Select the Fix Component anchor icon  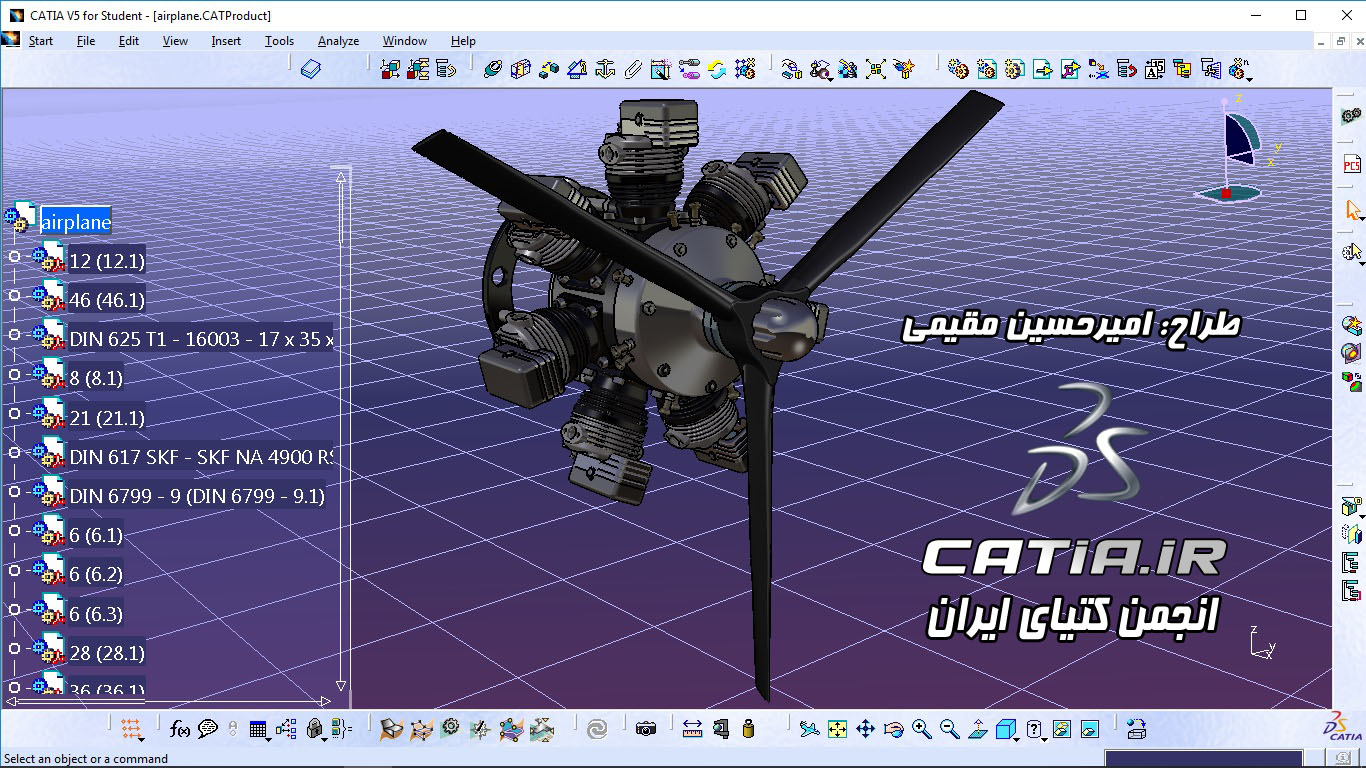pos(604,69)
